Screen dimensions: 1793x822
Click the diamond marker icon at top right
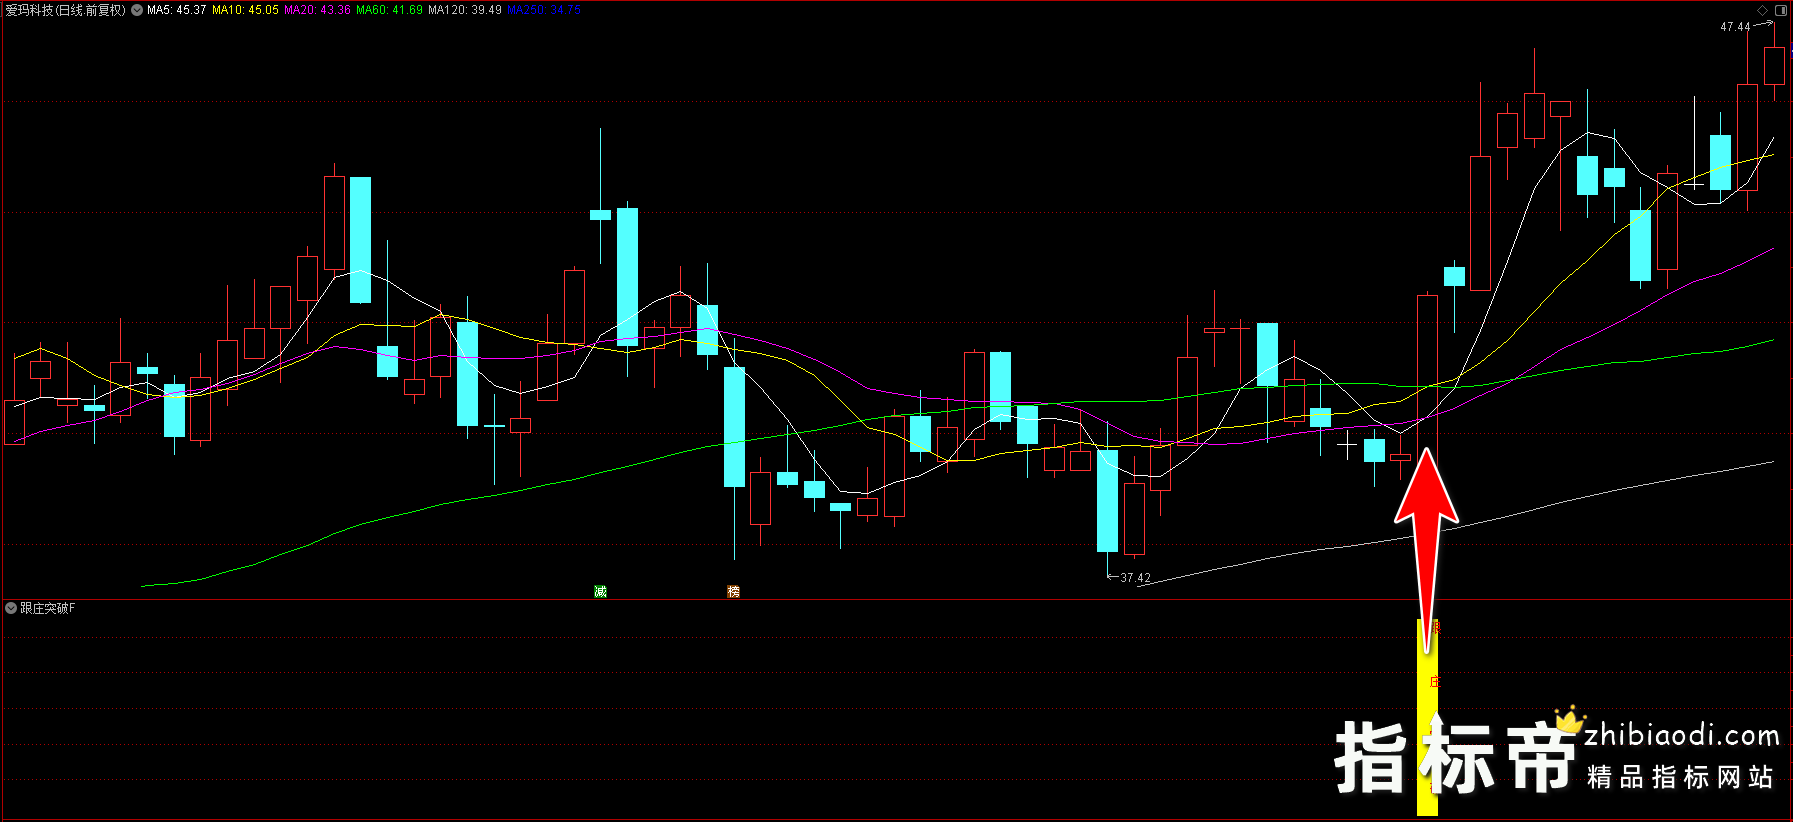(x=1762, y=10)
